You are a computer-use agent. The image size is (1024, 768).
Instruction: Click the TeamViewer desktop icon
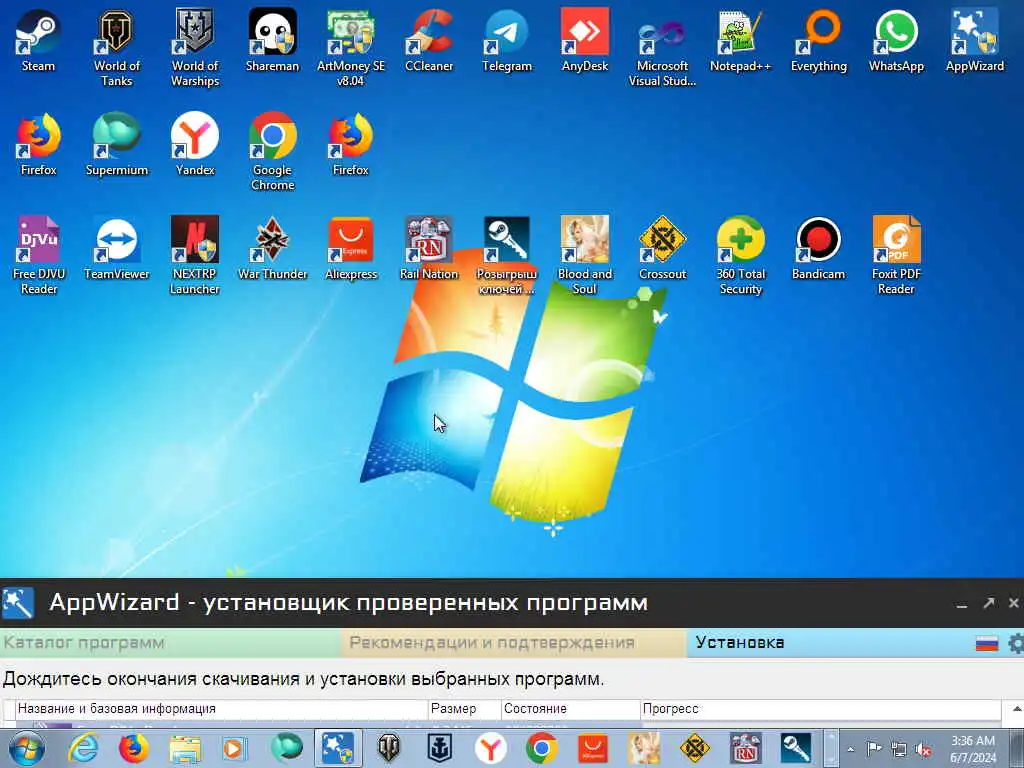coord(116,248)
